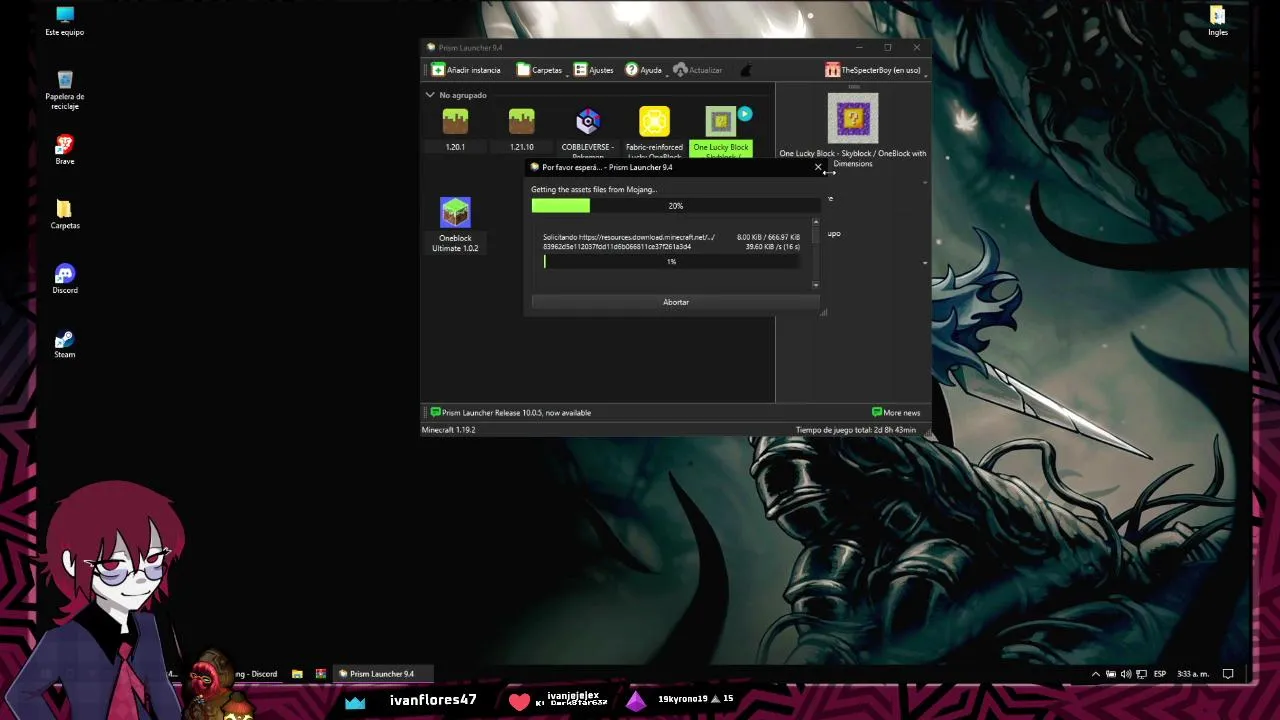Select the One Lucky Block instance icon

coord(720,121)
